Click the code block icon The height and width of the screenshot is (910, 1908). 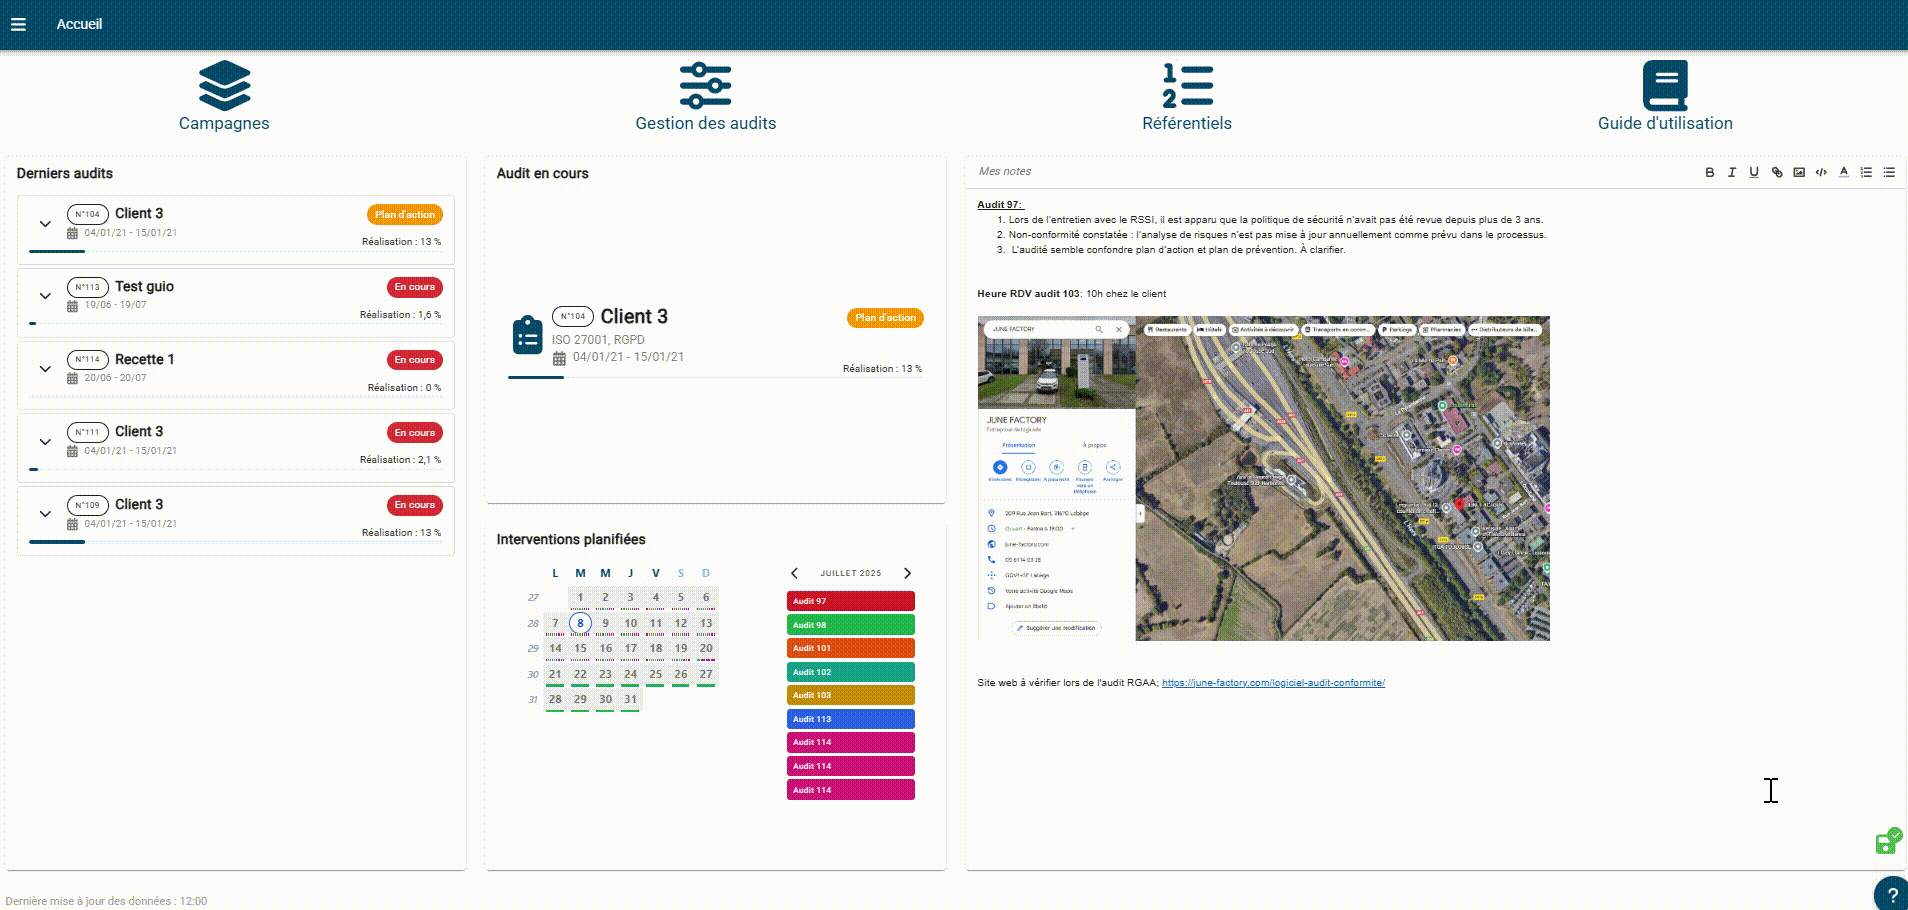[x=1821, y=172]
